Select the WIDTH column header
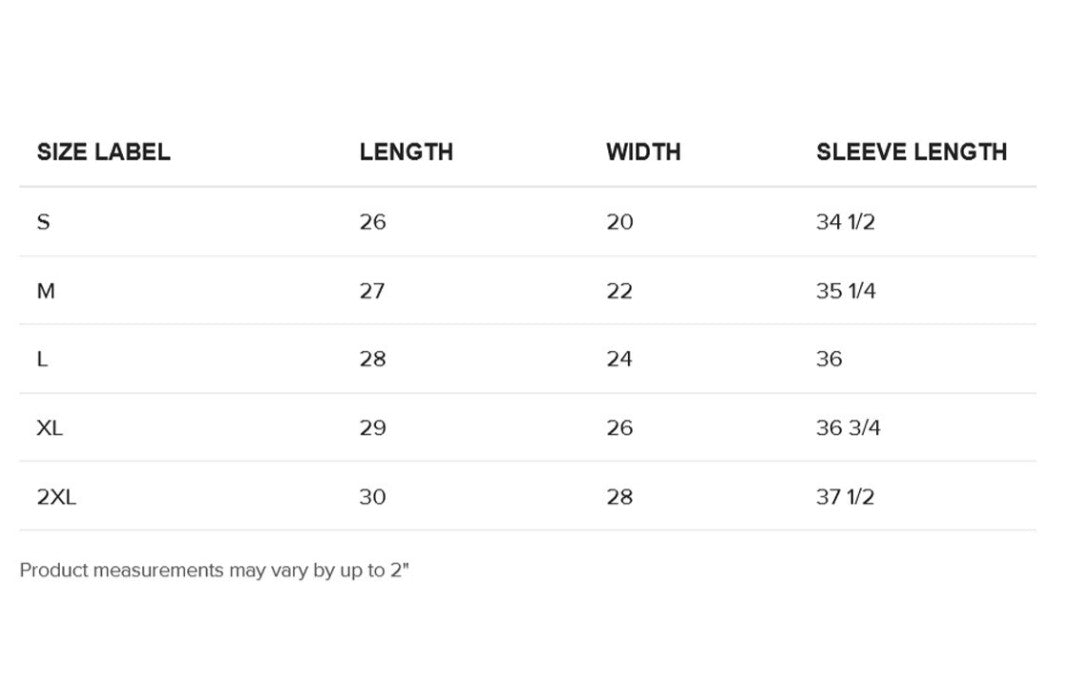Screen dimensions: 1080x686 tap(643, 152)
